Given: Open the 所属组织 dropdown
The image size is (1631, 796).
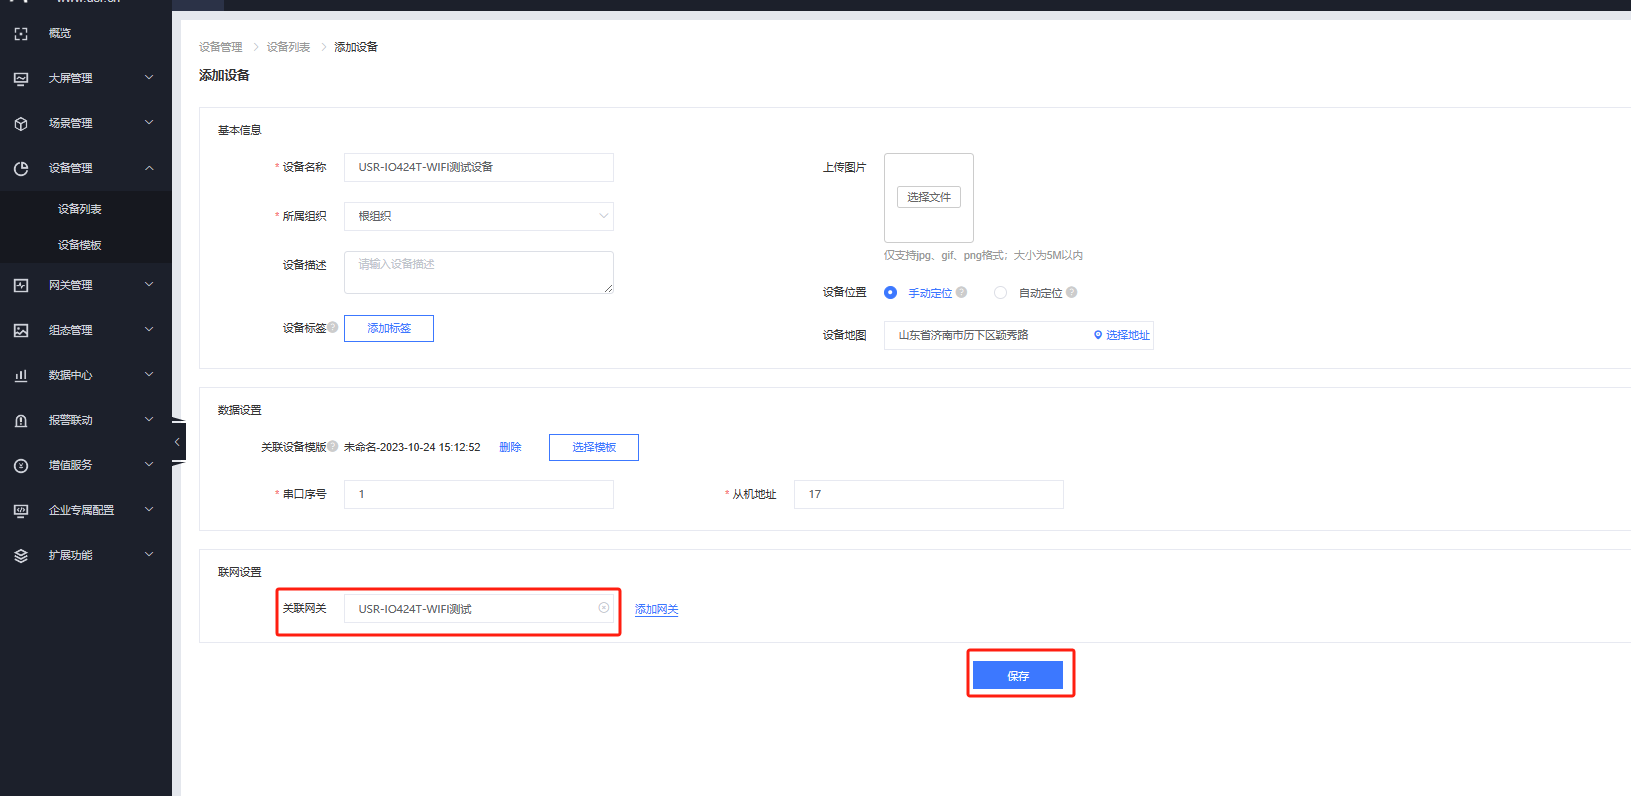Looking at the screenshot, I should (479, 216).
